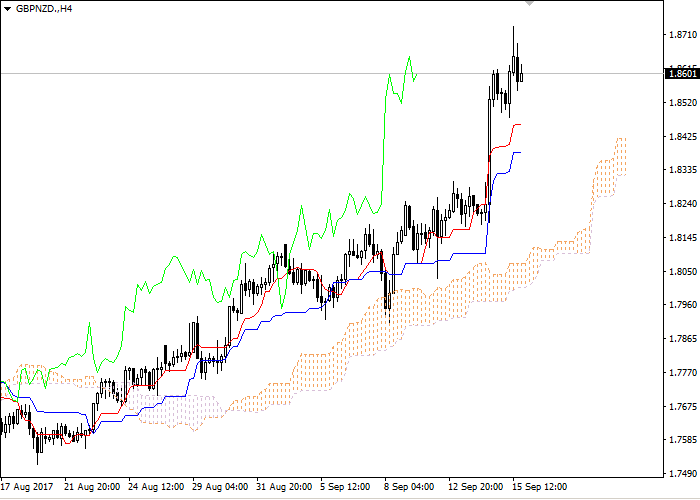700x500 pixels.
Task: Click the 12 Sep 20:00 time label
Action: coord(475,487)
